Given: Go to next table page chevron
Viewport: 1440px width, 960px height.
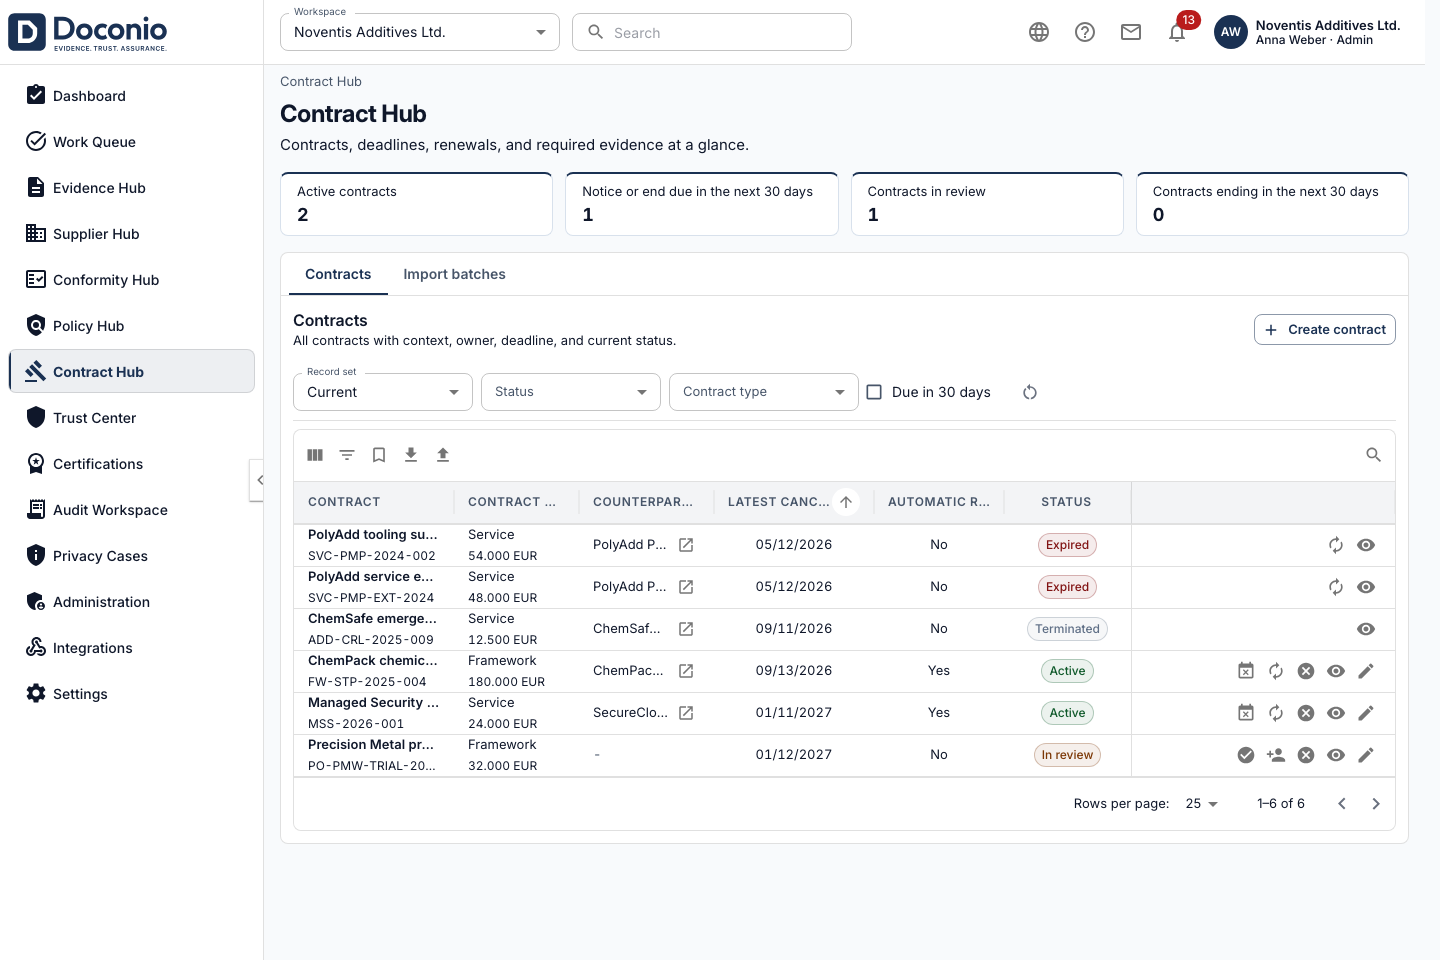Looking at the screenshot, I should click(1376, 804).
